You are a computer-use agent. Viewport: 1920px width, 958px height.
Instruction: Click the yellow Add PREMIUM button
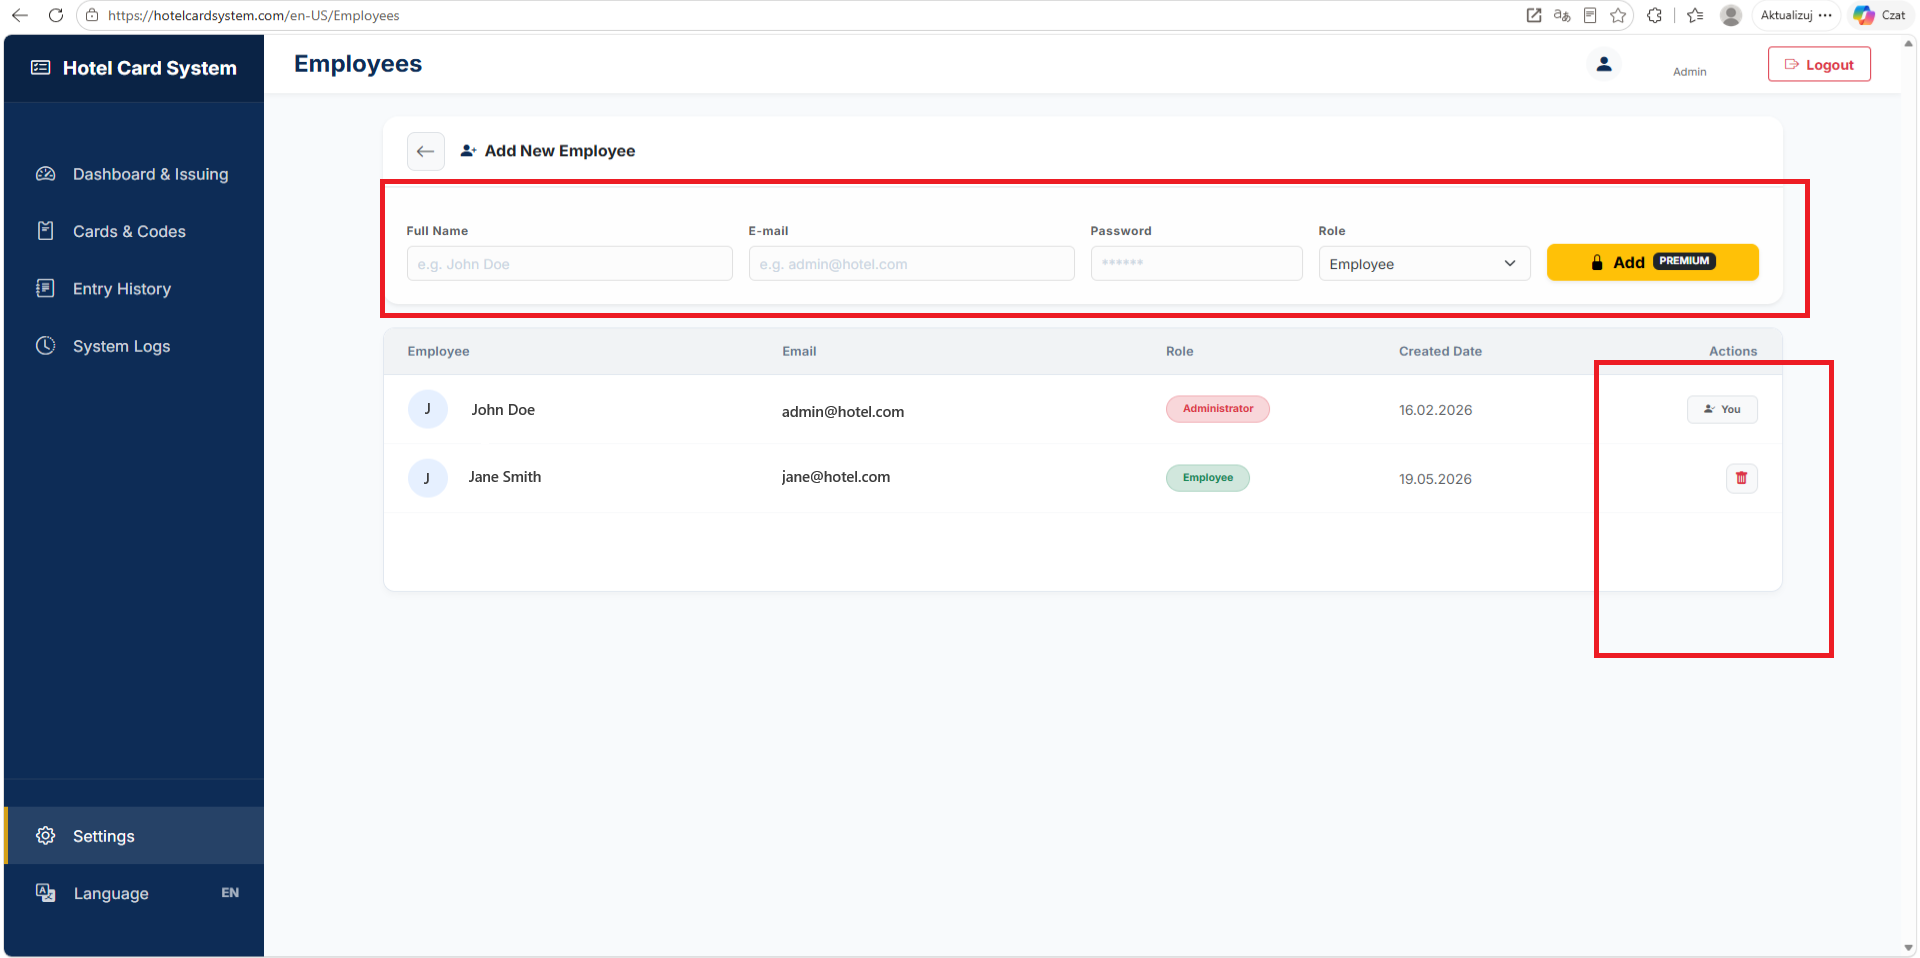coord(1652,262)
